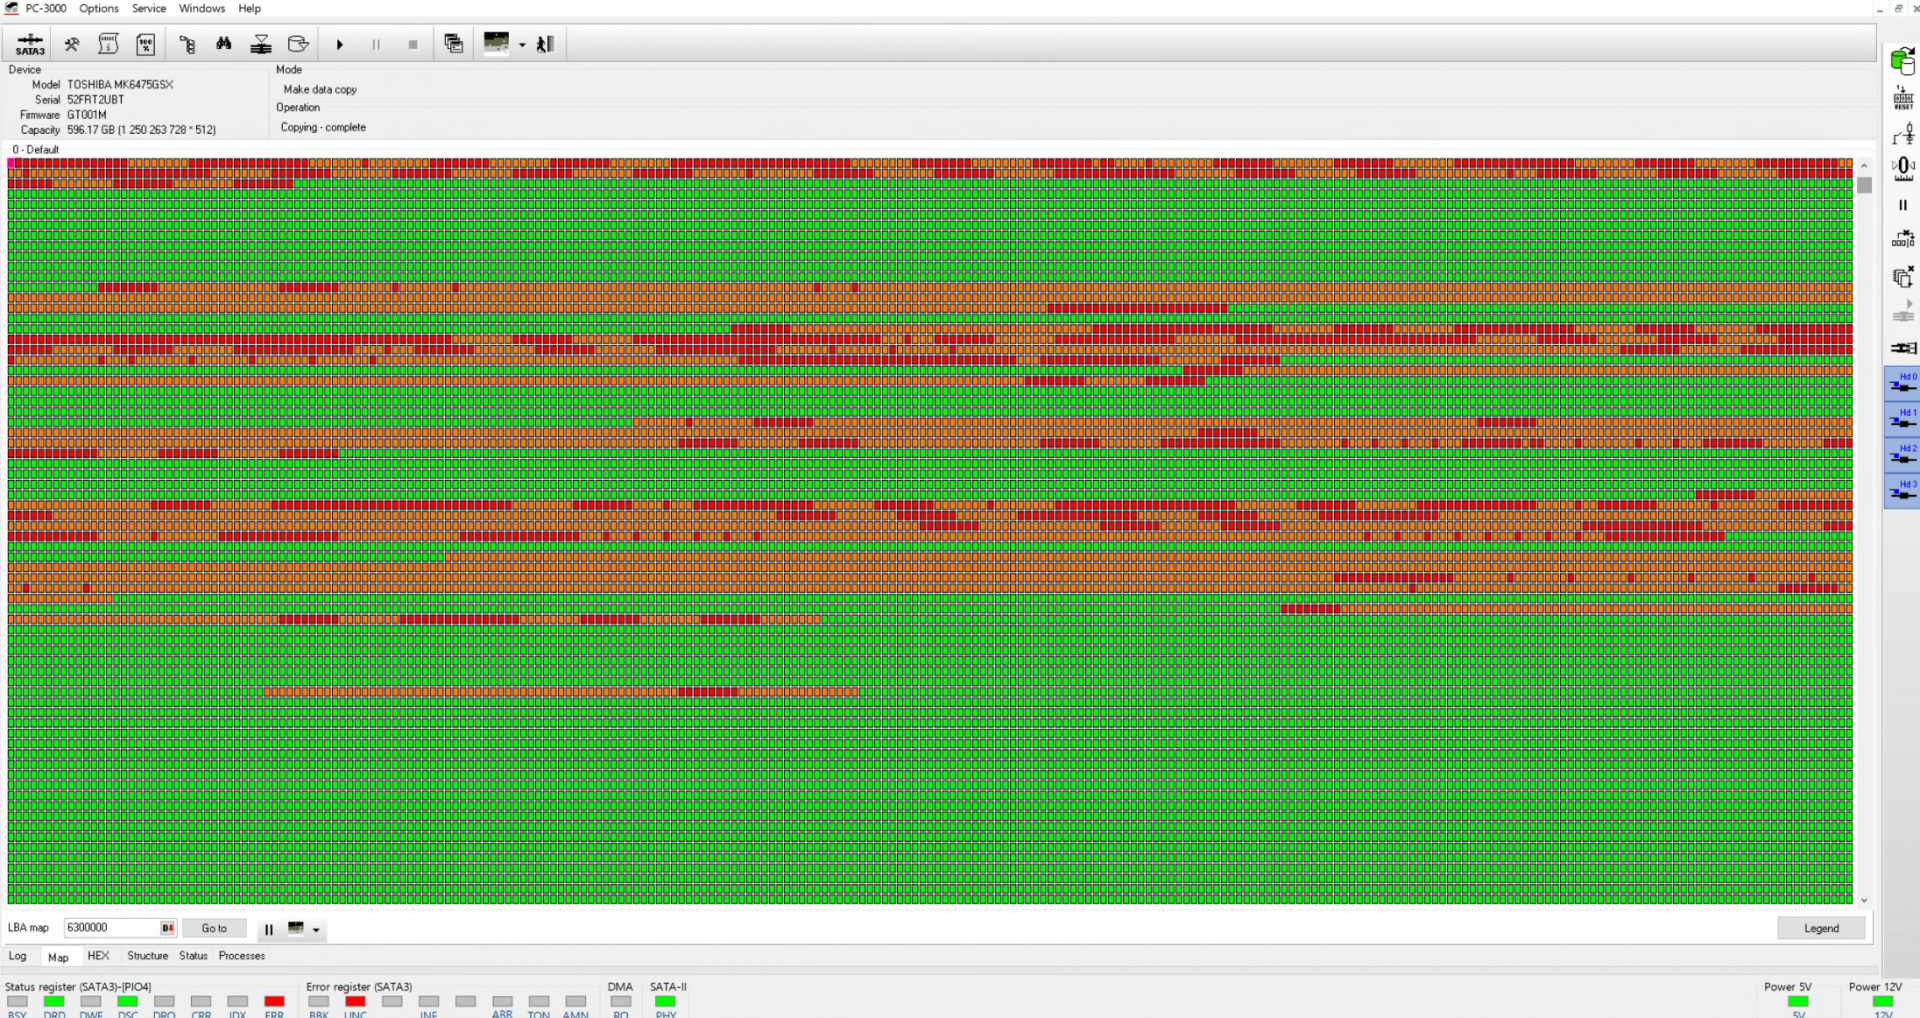Click the Go to button
The image size is (1920, 1018).
214,928
